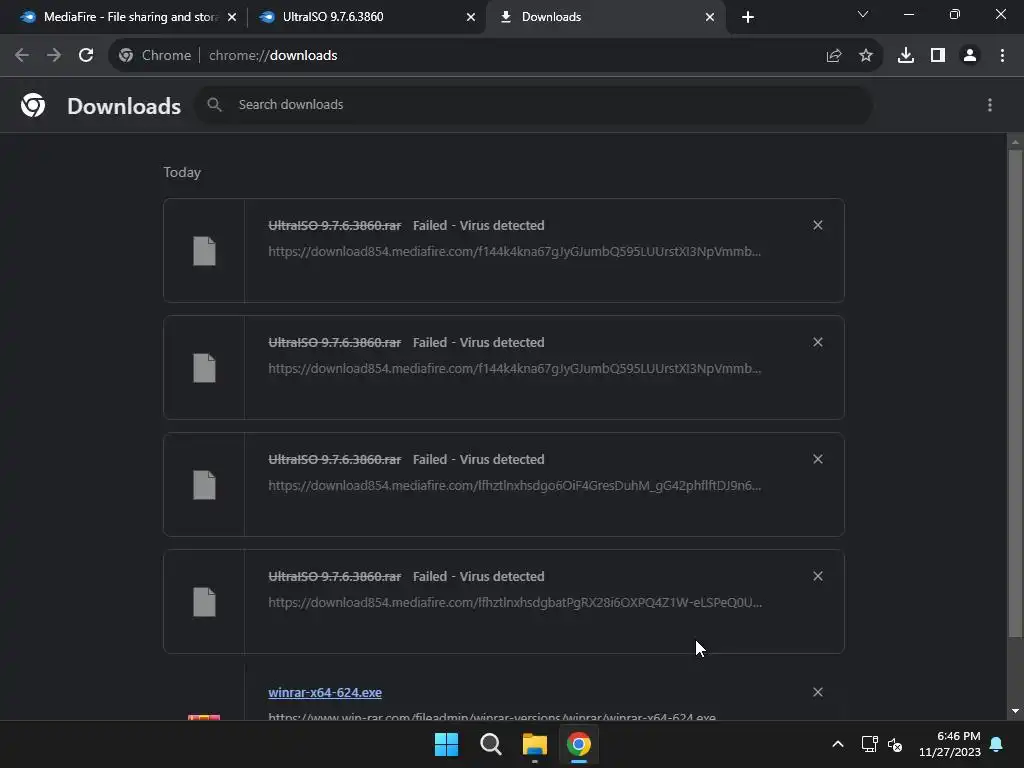The height and width of the screenshot is (768, 1024).
Task: Click the scrollbar up arrow
Action: pyautogui.click(x=1015, y=142)
